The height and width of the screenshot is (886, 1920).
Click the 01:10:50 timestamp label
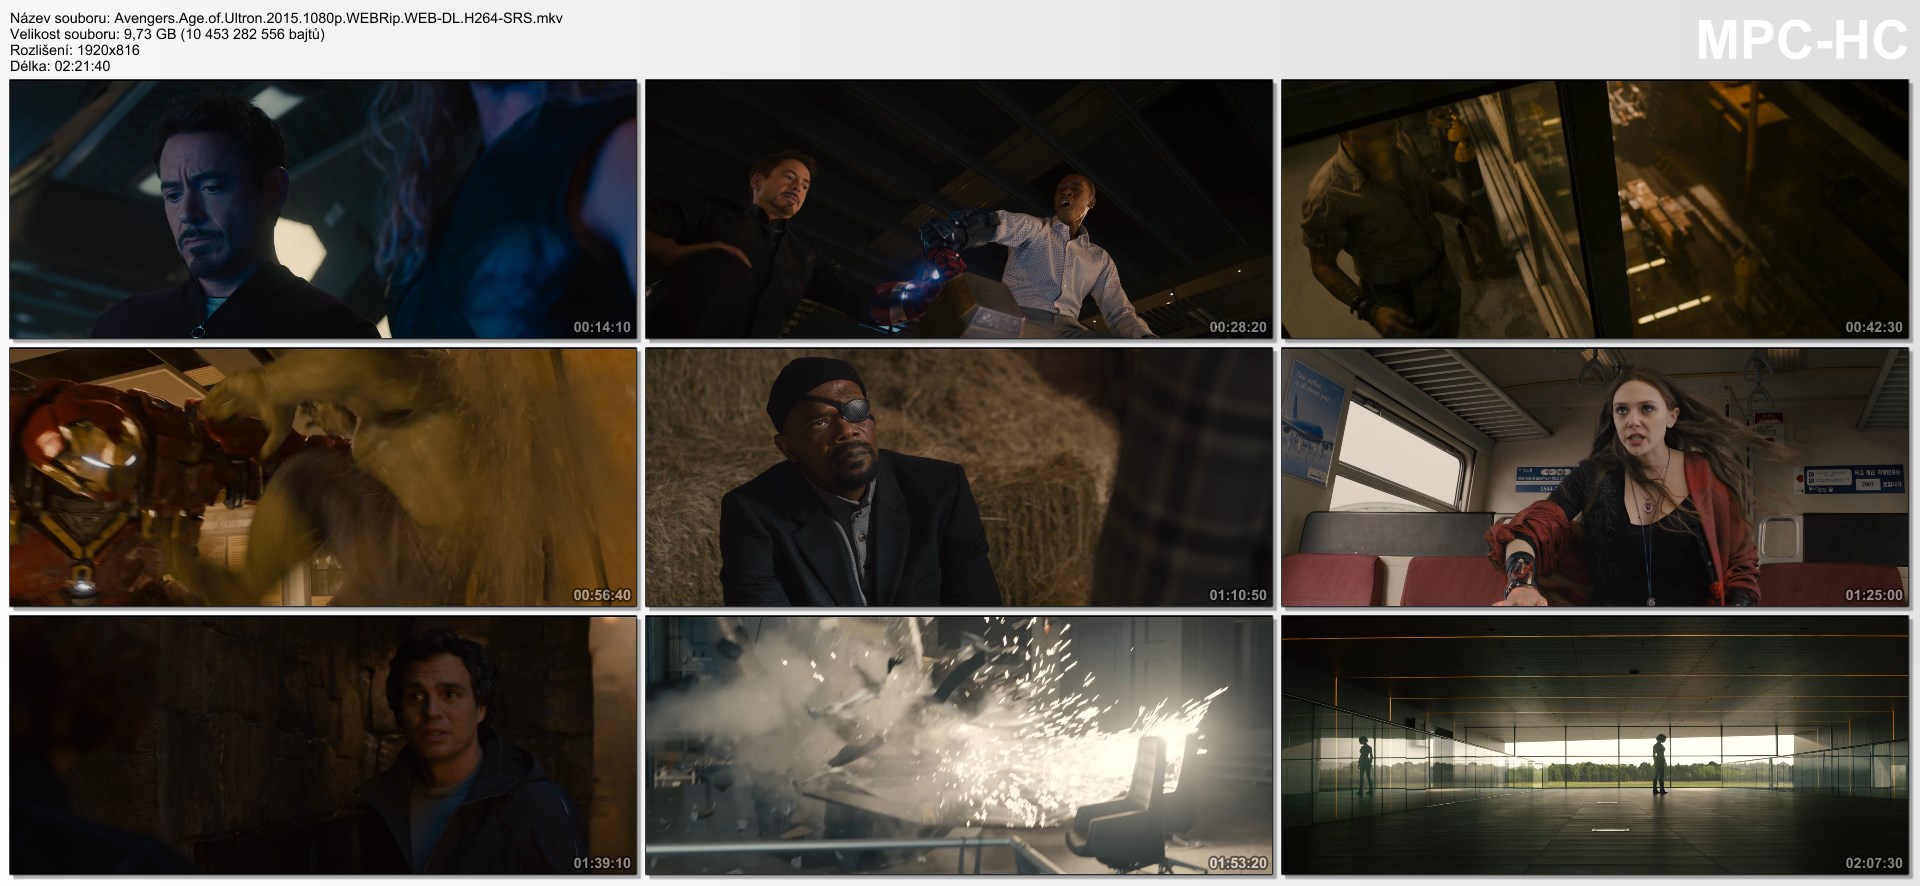(1237, 595)
